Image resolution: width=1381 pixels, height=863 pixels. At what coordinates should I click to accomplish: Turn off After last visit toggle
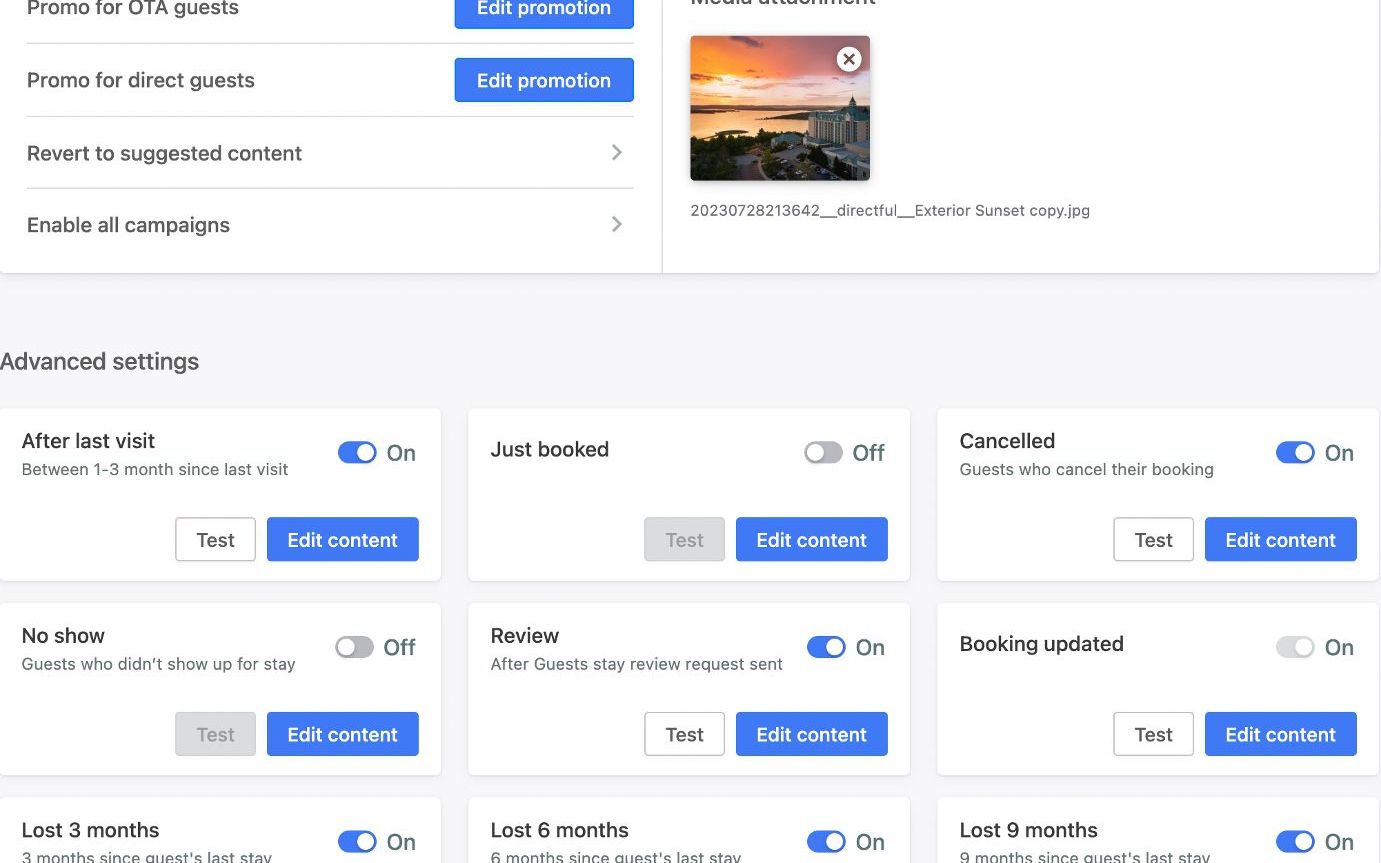pyautogui.click(x=357, y=453)
